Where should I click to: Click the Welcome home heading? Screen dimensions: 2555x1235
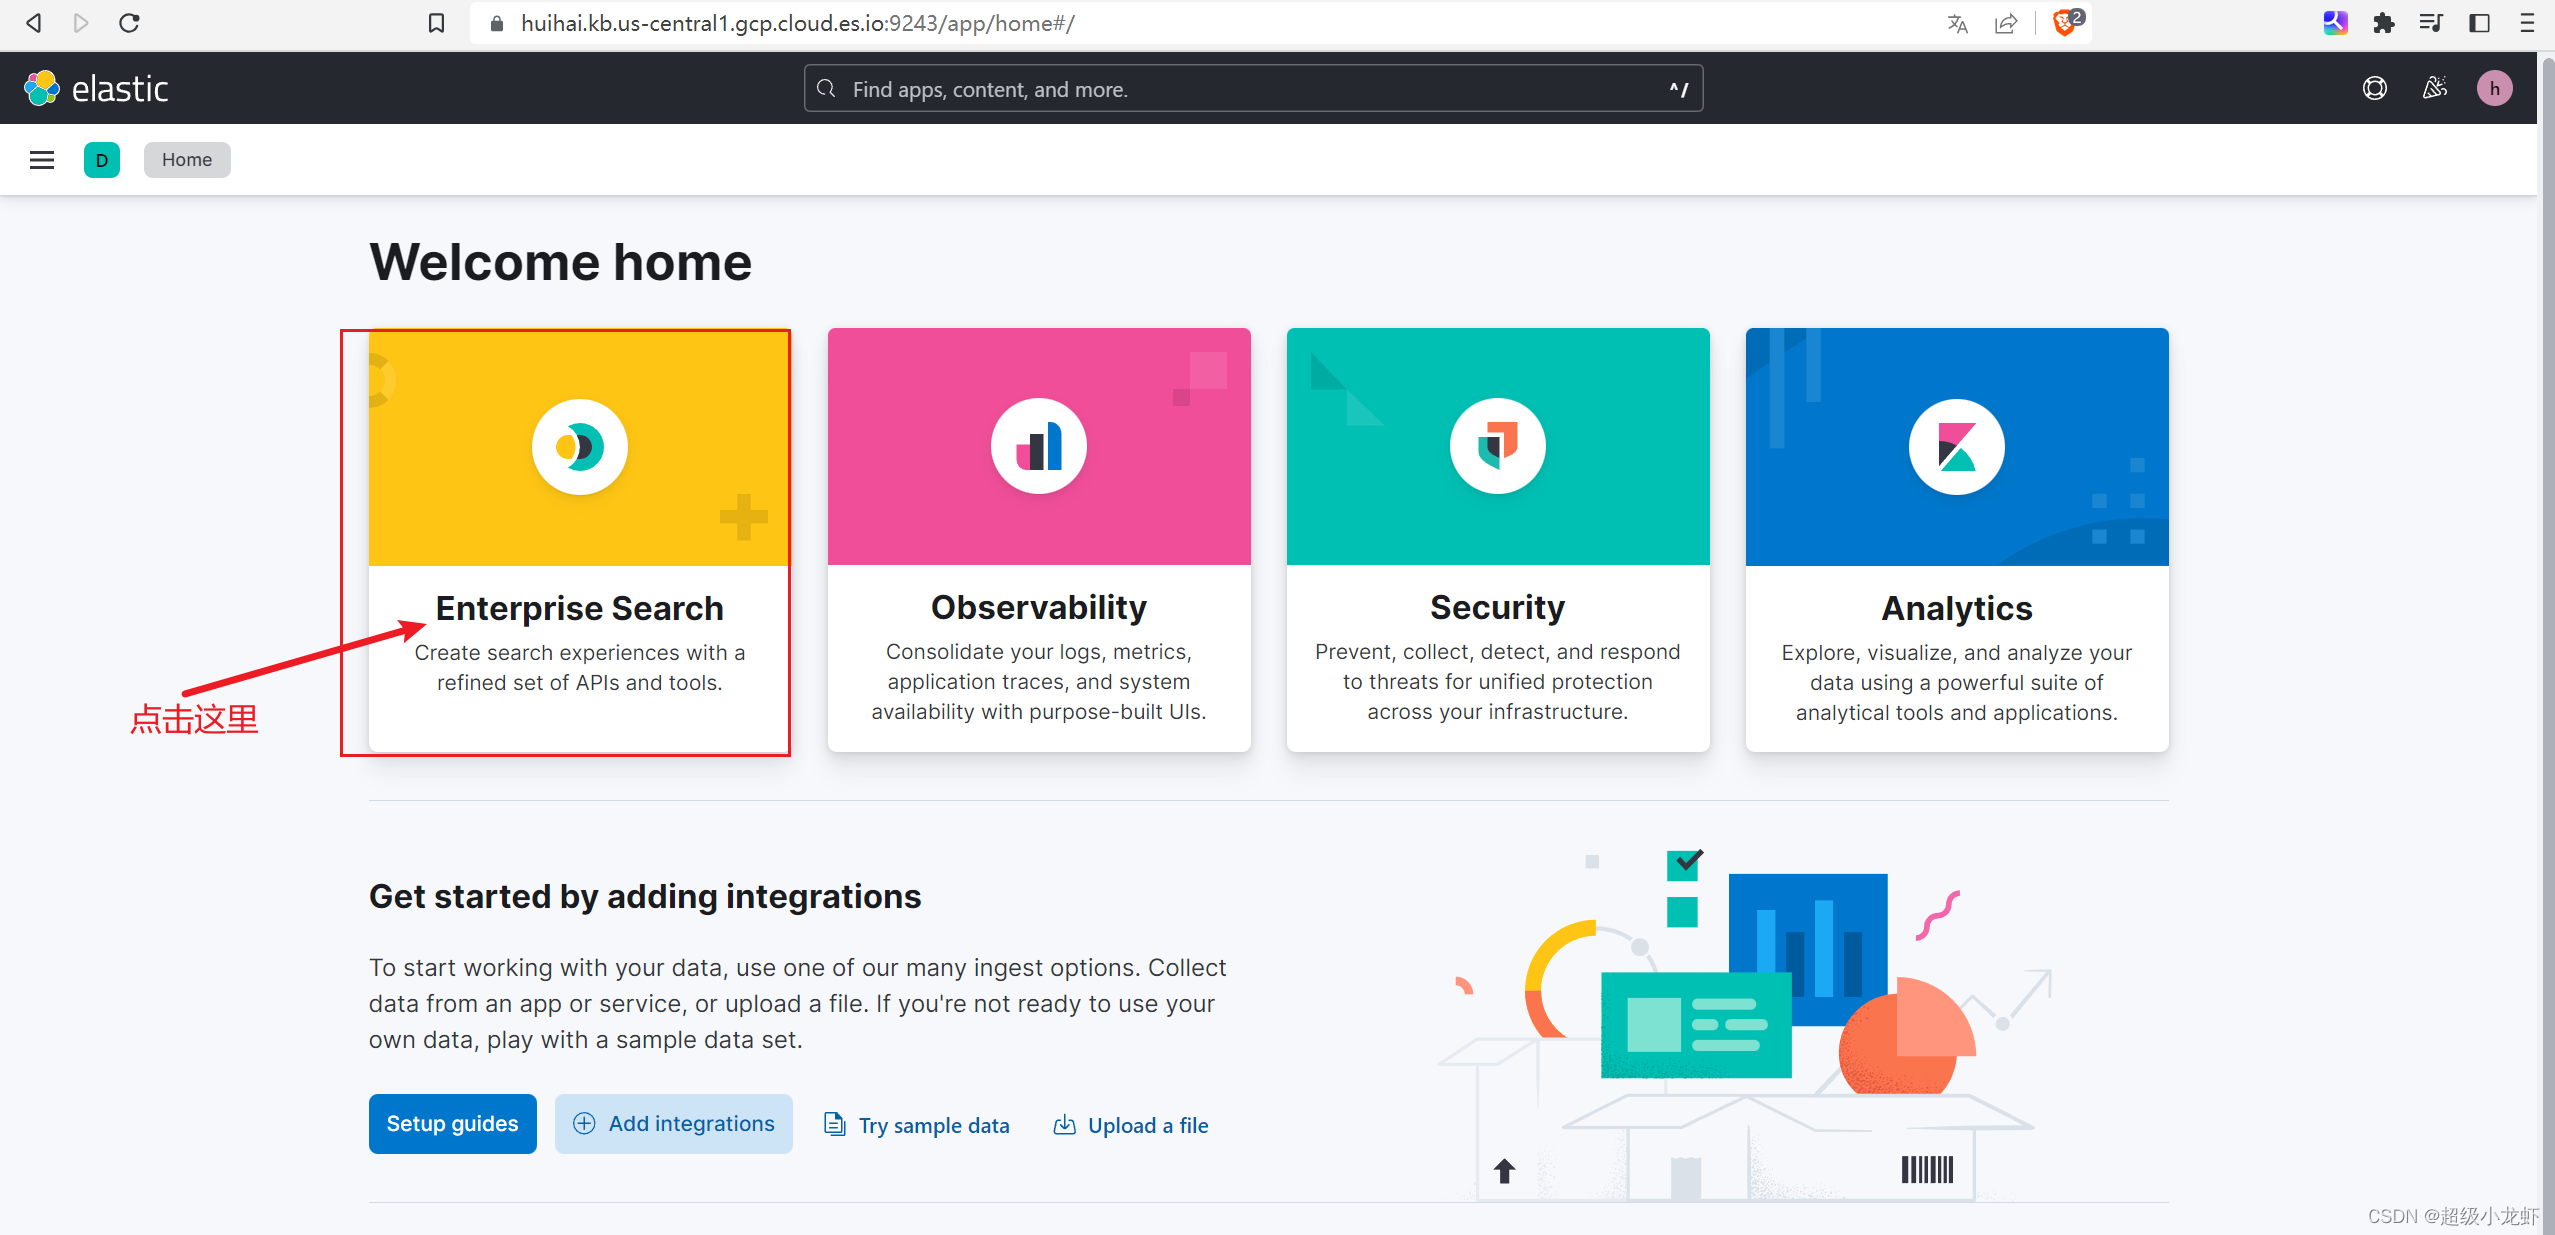tap(561, 262)
